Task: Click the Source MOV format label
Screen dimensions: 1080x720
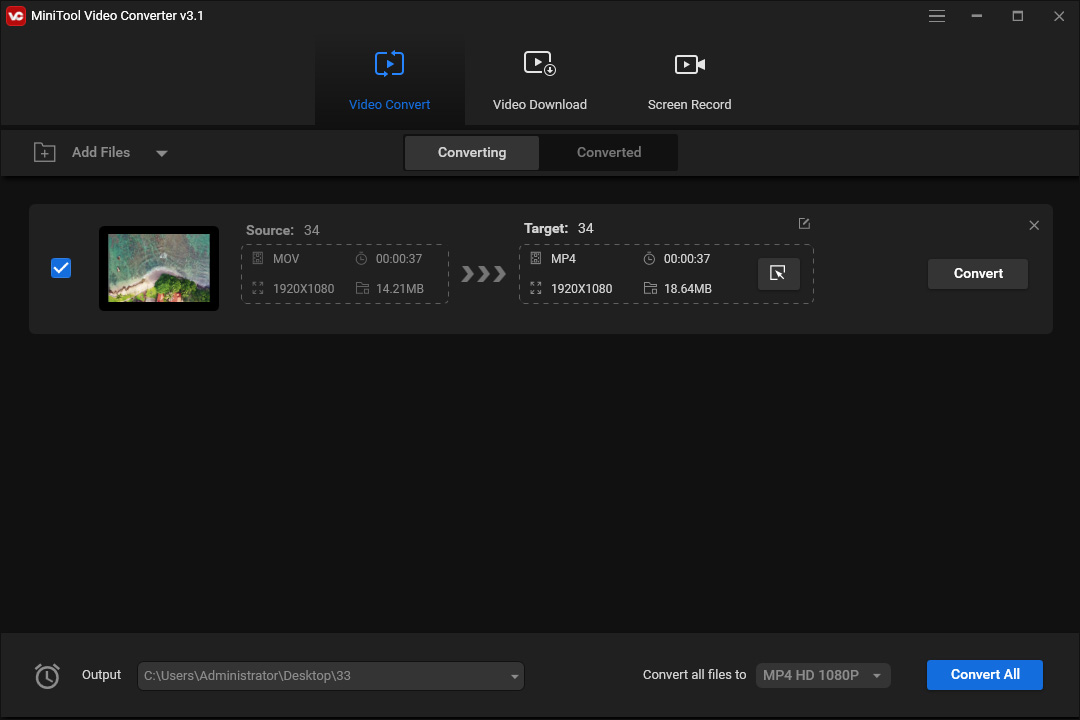Action: [x=286, y=259]
